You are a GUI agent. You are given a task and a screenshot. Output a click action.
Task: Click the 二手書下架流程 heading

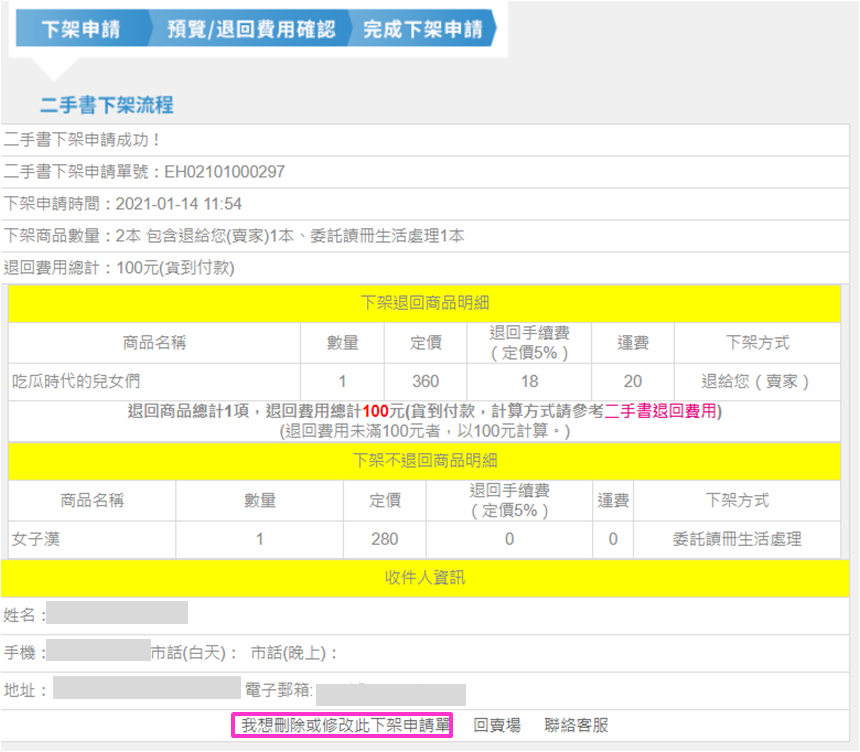107,105
